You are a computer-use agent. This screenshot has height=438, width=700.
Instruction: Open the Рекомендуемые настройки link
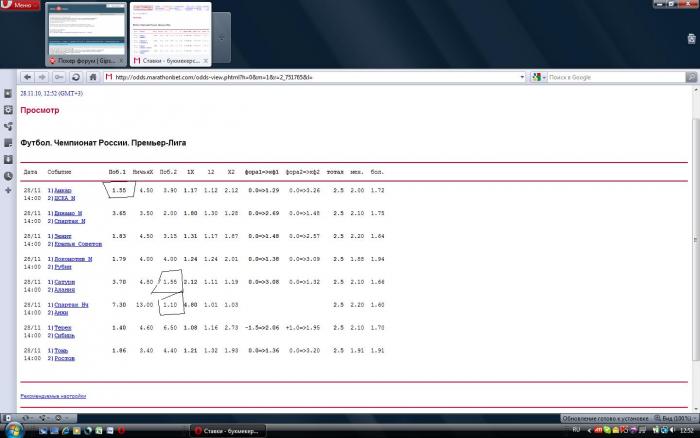53,396
